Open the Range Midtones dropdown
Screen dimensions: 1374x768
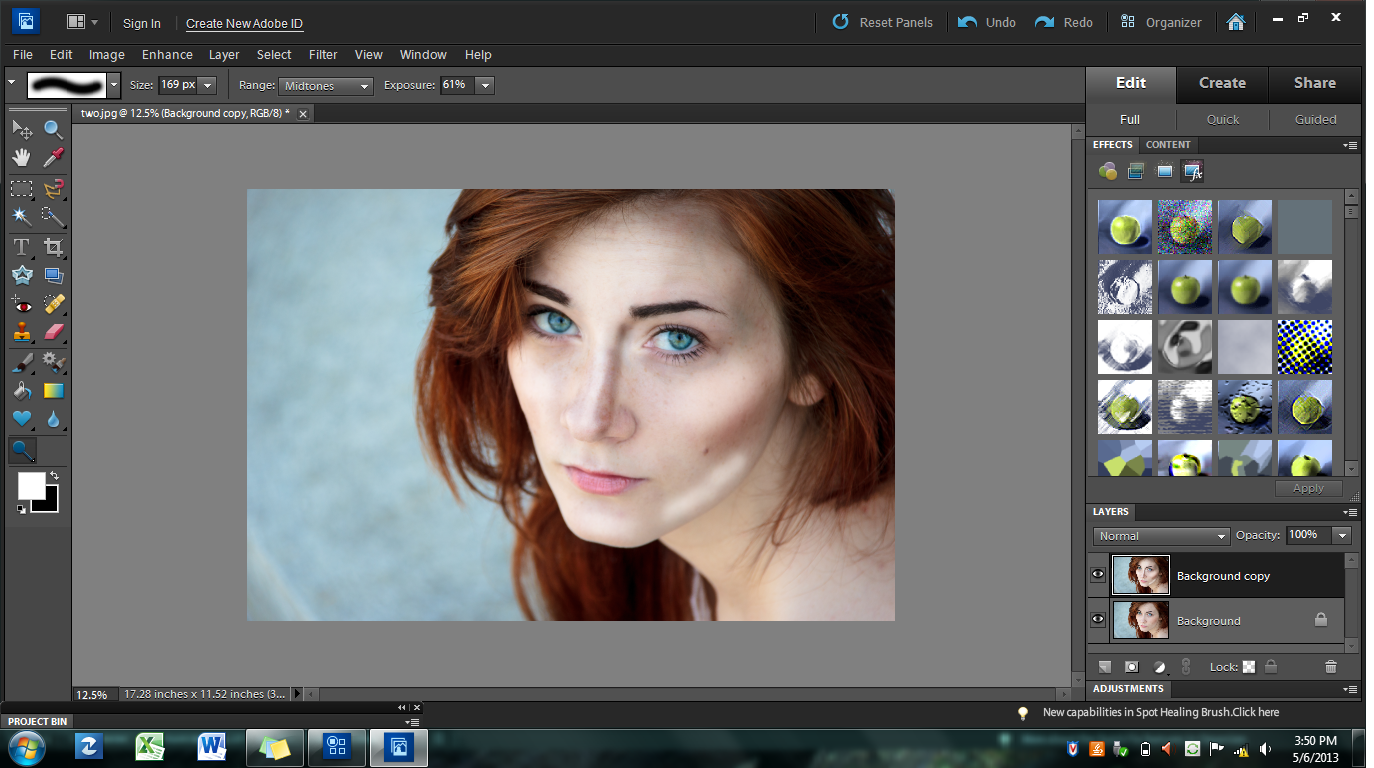(326, 86)
